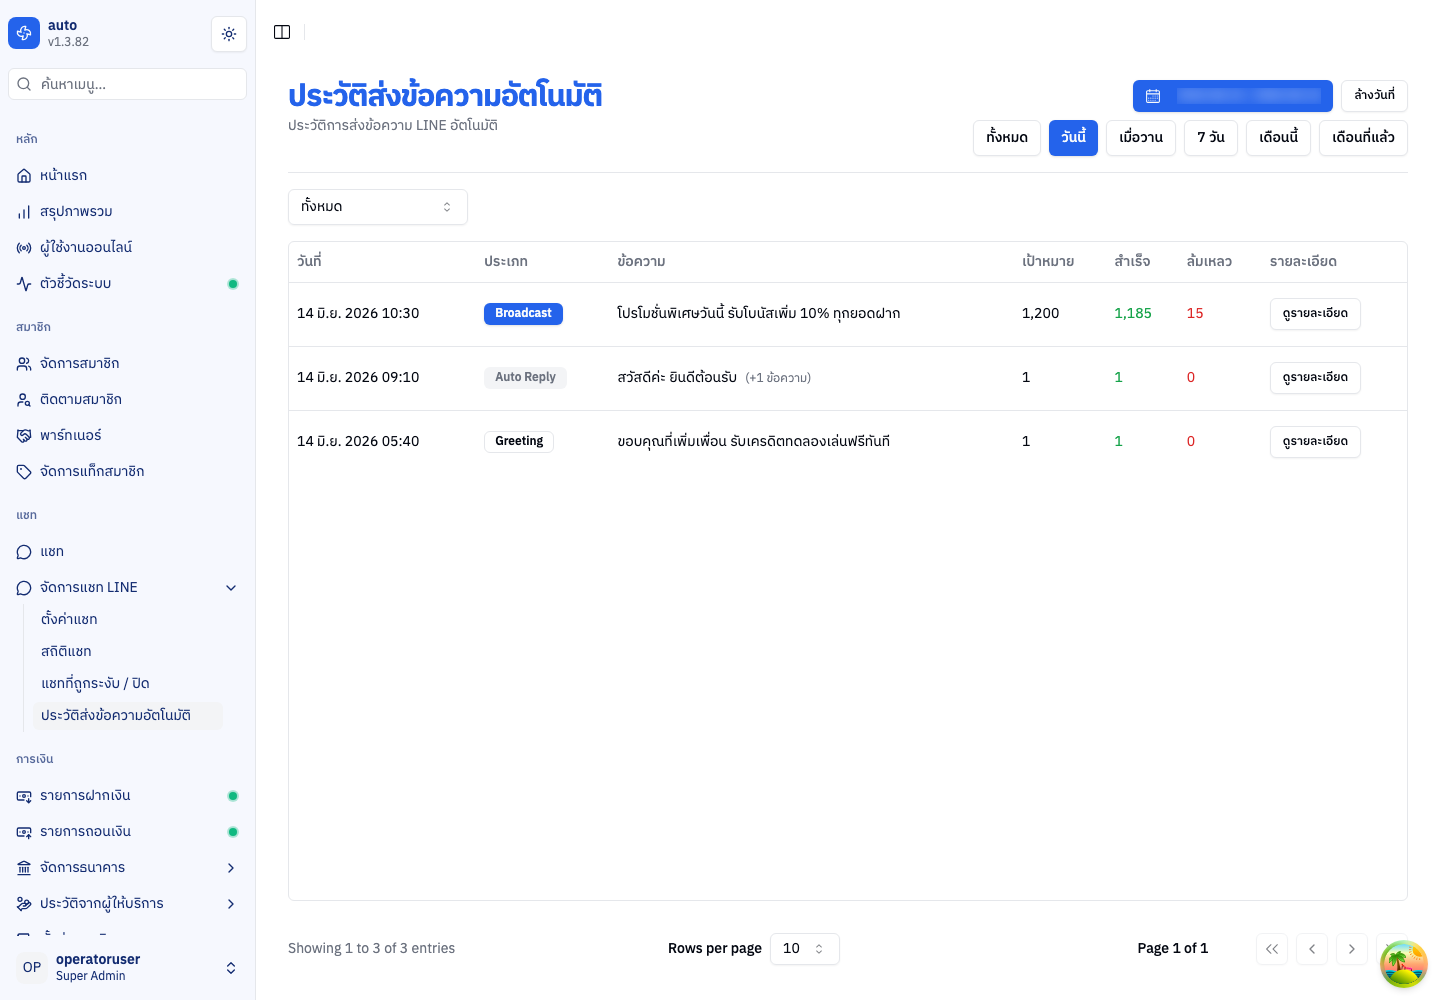This screenshot has width=1440, height=1000.
Task: Open จัดการแท็กสมาชิก tag management
Action: click(x=128, y=471)
